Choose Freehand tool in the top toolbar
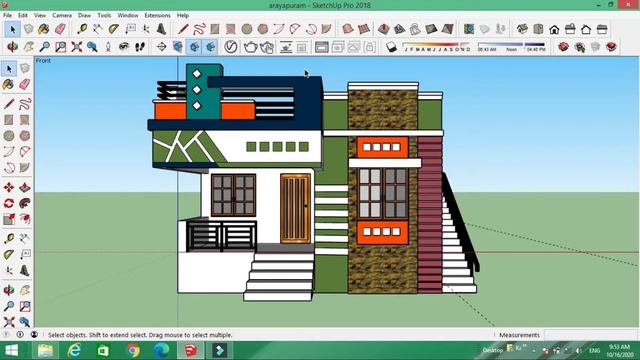 point(199,29)
